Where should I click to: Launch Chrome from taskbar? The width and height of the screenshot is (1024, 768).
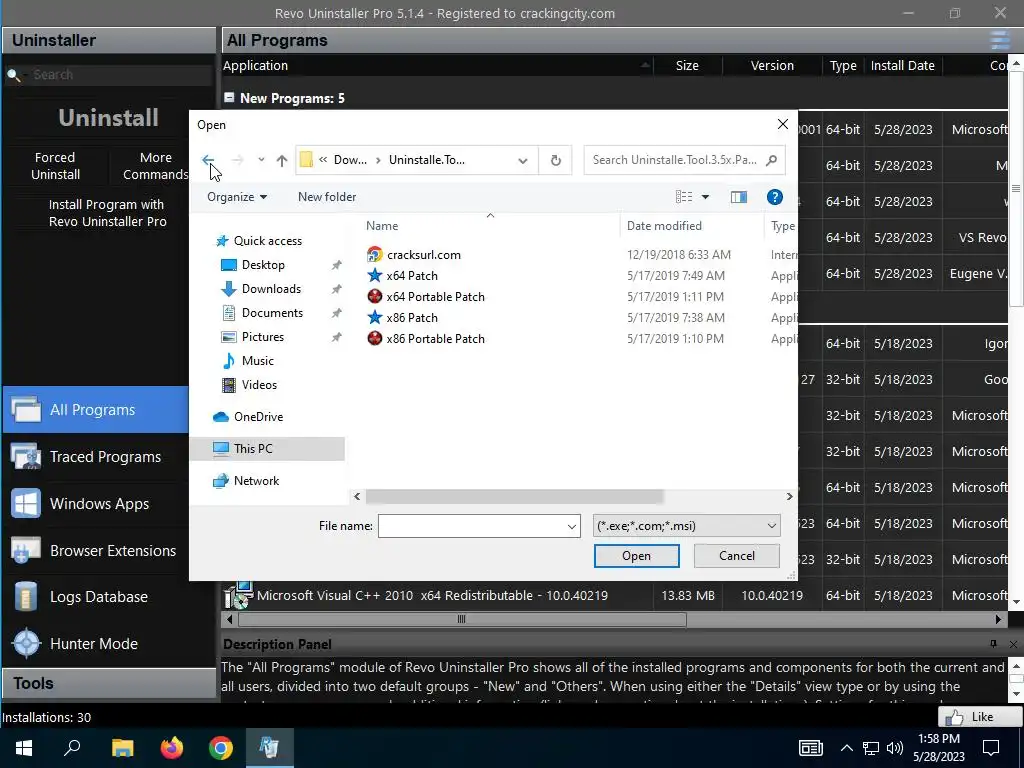click(221, 748)
